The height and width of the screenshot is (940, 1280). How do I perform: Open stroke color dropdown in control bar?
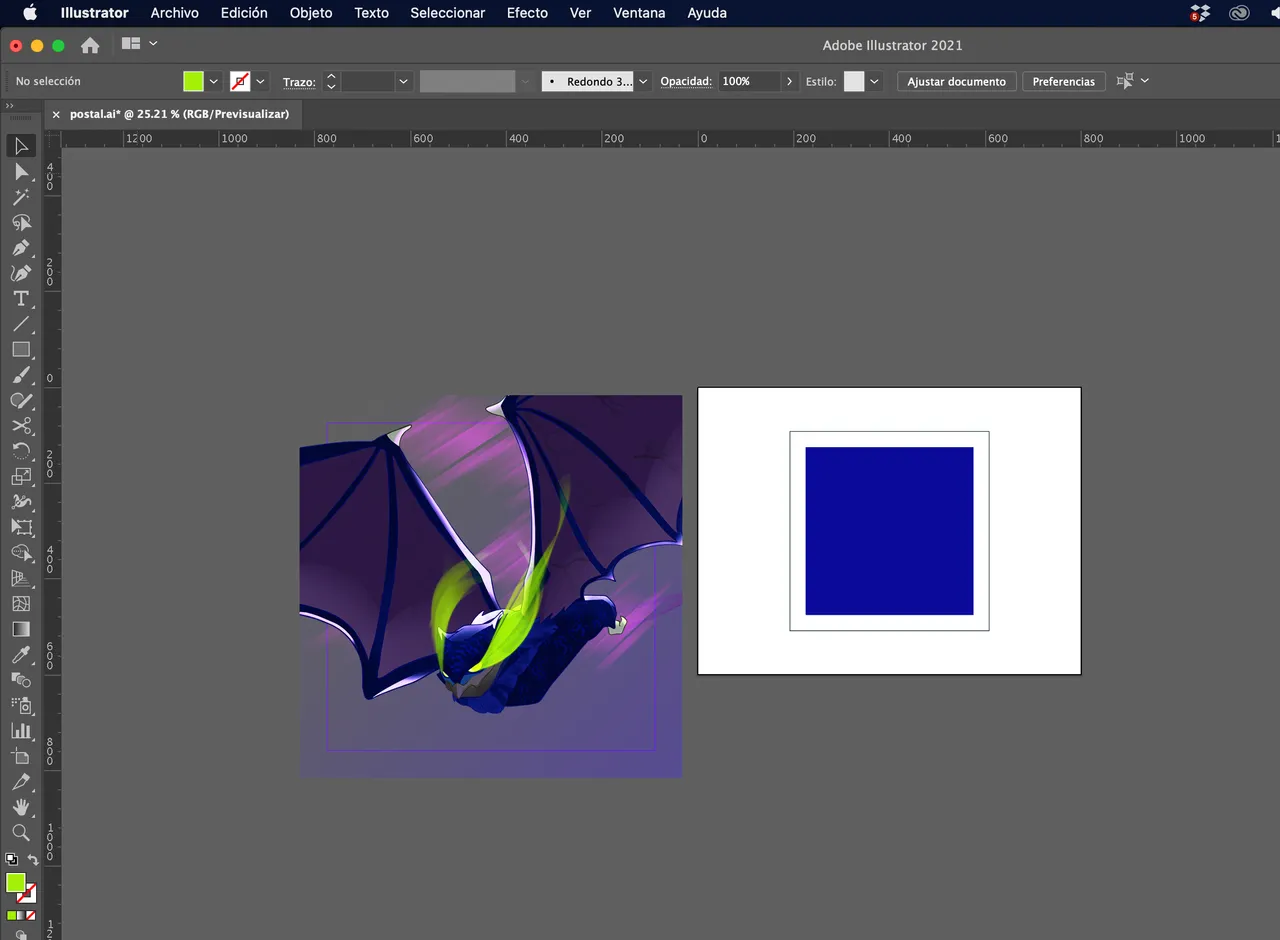(261, 81)
